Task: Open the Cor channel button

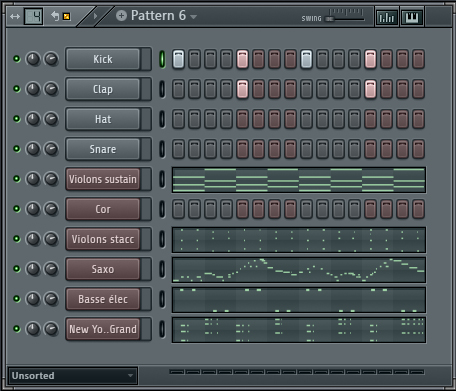Action: 103,209
